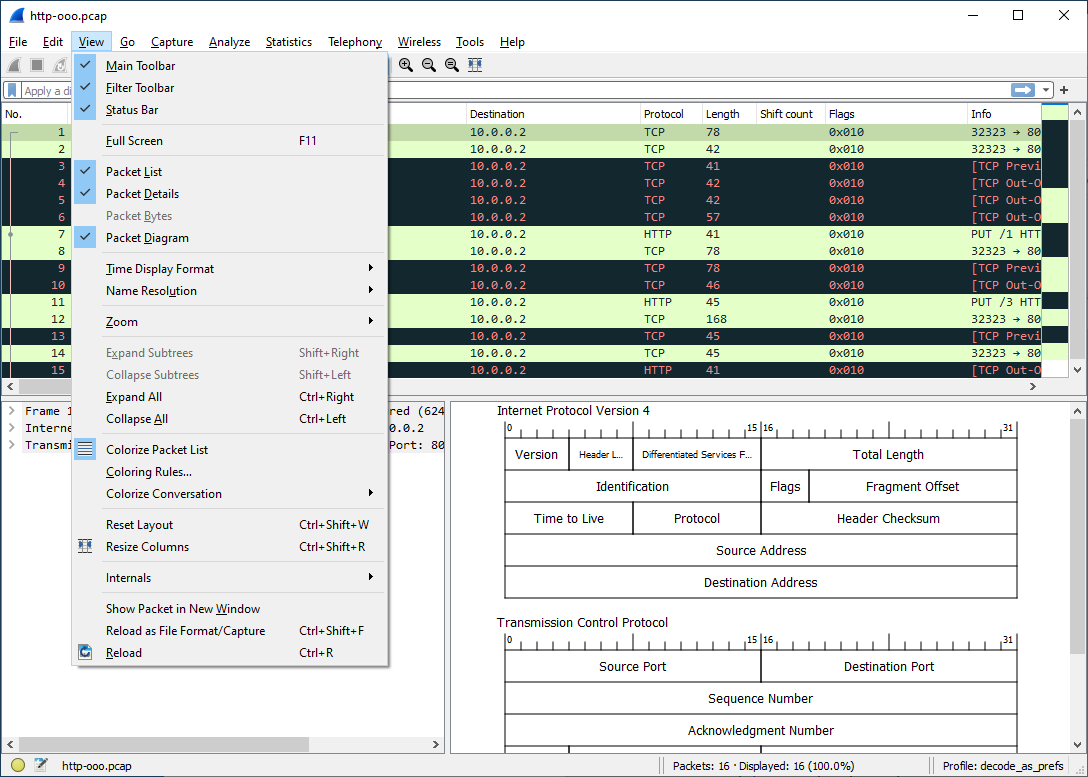1088x777 pixels.
Task: Disable the Packet Diagram view option
Action: click(x=147, y=238)
